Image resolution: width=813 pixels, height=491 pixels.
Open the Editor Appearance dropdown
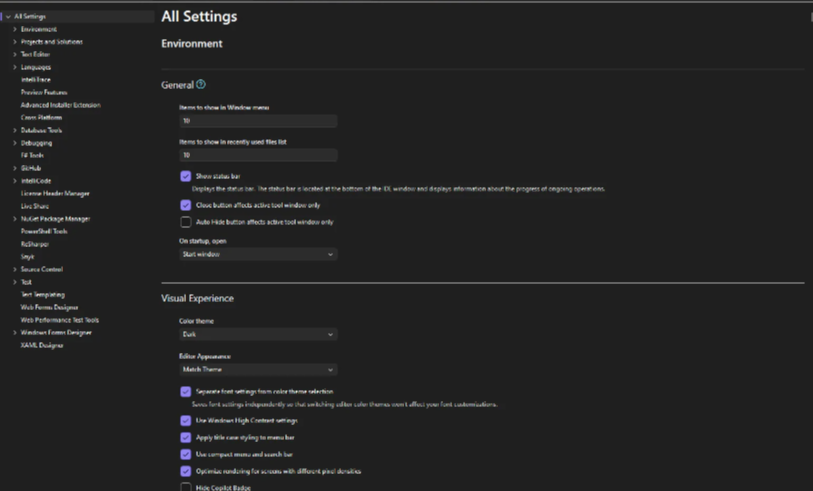point(258,370)
